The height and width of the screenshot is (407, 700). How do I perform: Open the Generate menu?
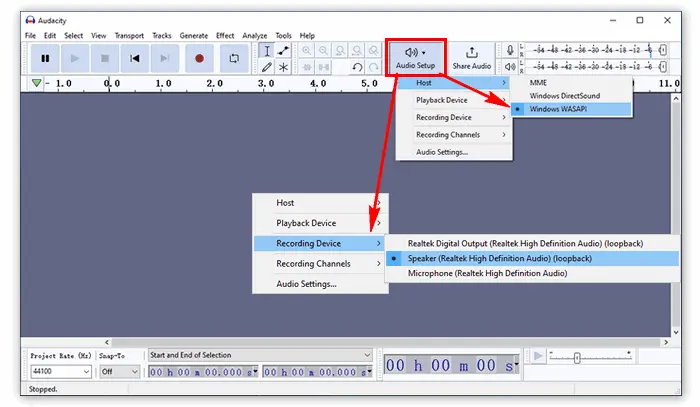(194, 36)
